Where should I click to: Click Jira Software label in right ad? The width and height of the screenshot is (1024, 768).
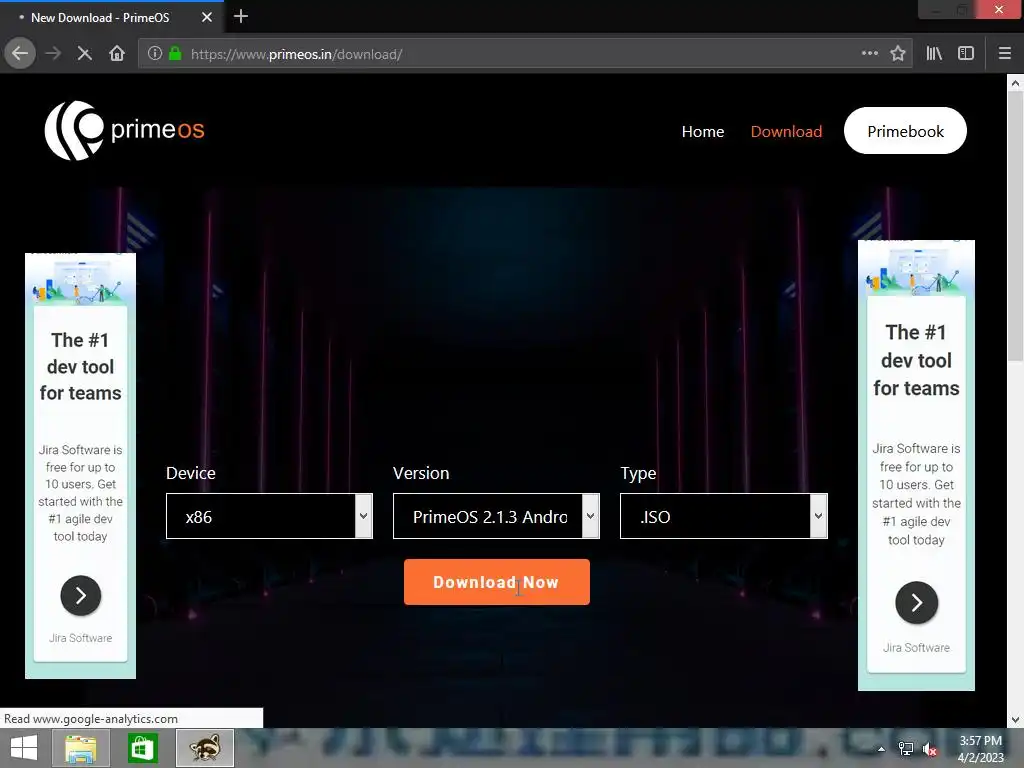916,648
